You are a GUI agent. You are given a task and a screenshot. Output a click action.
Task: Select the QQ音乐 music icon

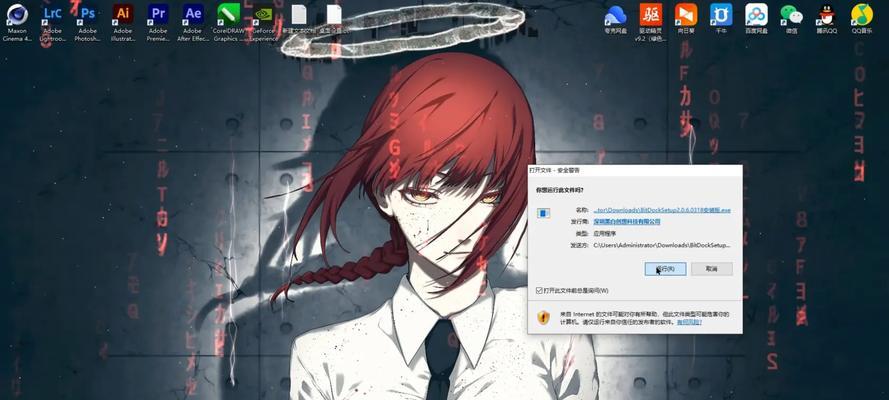(862, 18)
